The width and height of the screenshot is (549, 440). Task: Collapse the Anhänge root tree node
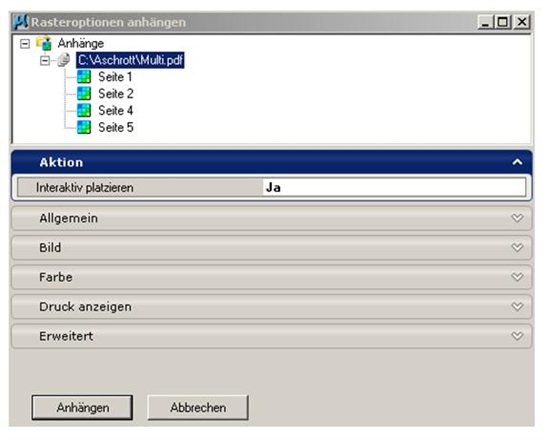(25, 44)
